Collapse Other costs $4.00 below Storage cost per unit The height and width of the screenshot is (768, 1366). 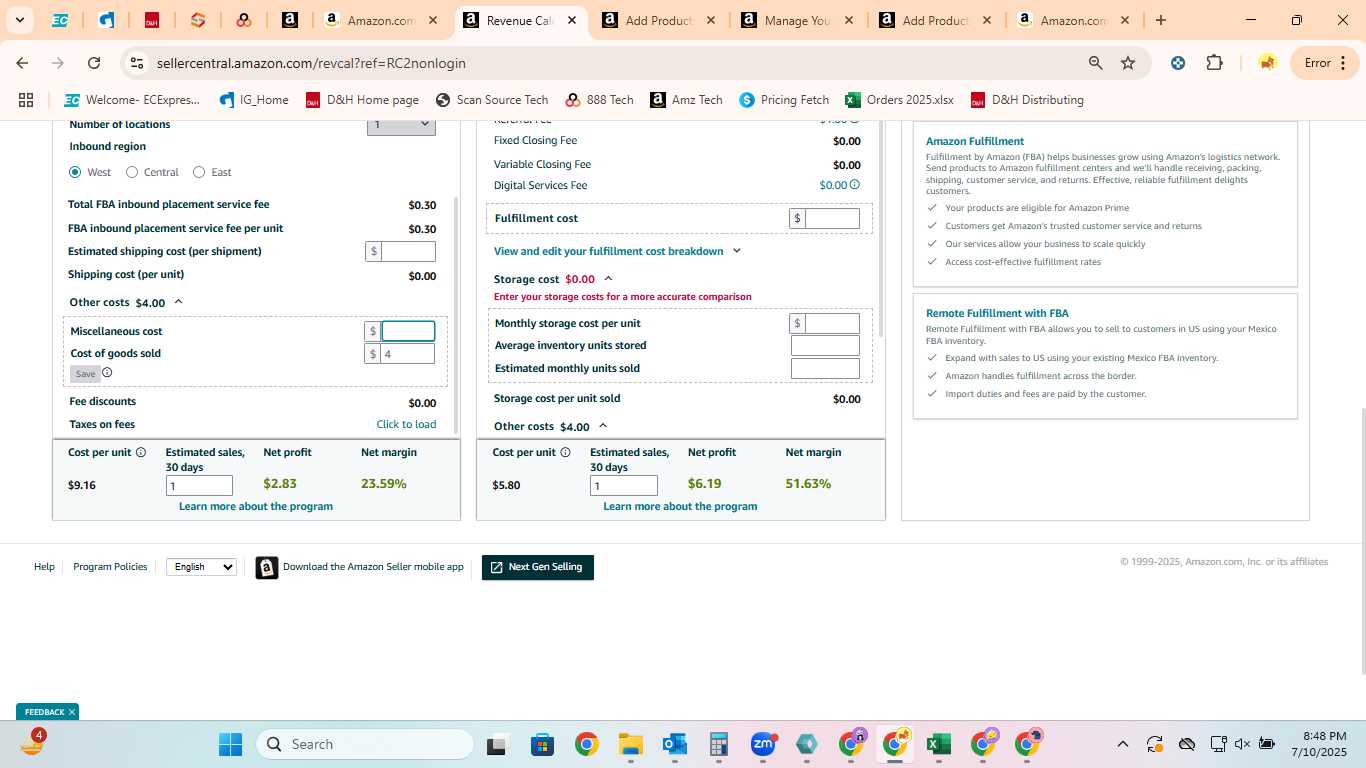tap(603, 426)
